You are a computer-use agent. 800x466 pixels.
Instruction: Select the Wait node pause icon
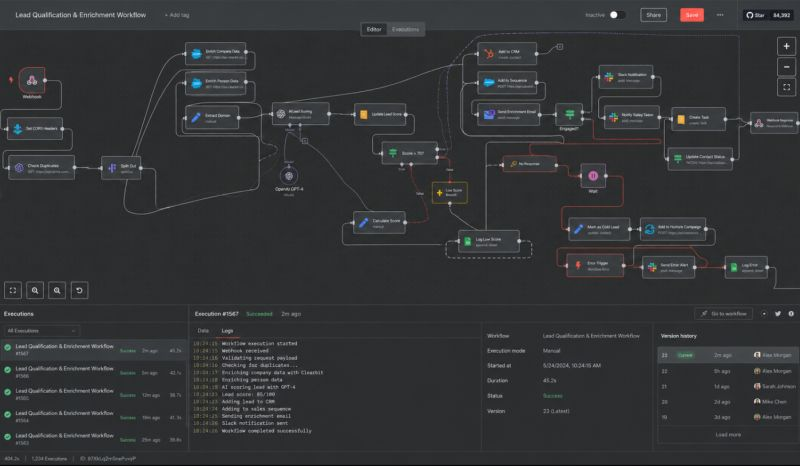[x=593, y=176]
